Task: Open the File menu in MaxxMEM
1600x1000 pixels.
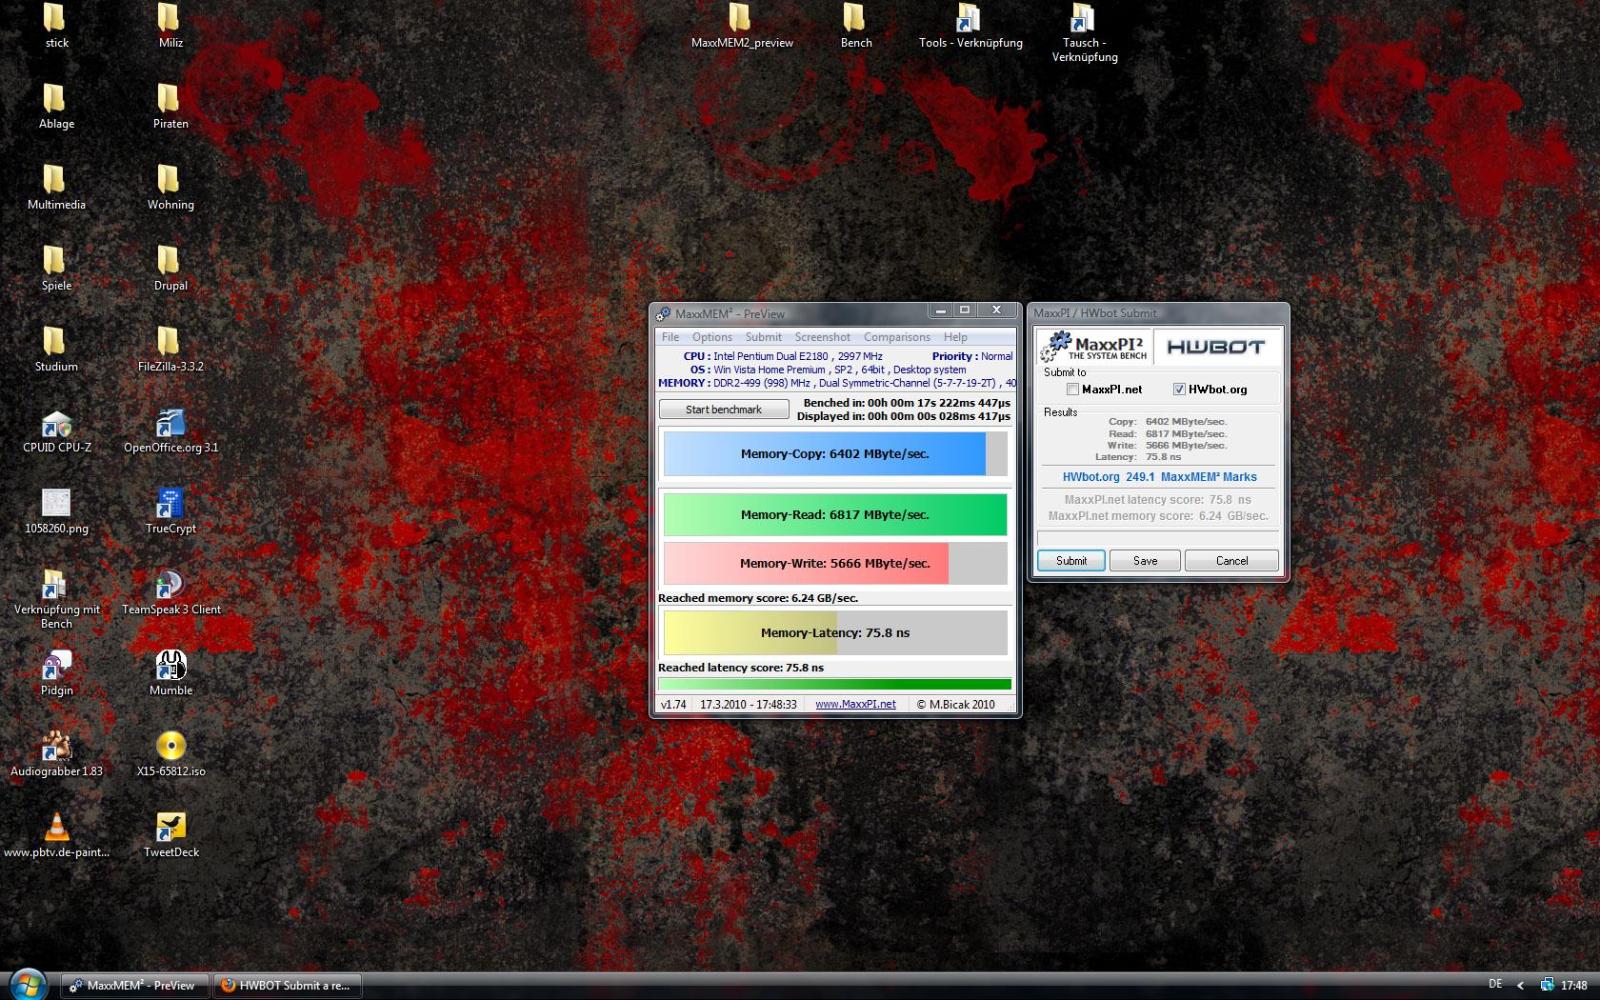Action: coord(670,337)
